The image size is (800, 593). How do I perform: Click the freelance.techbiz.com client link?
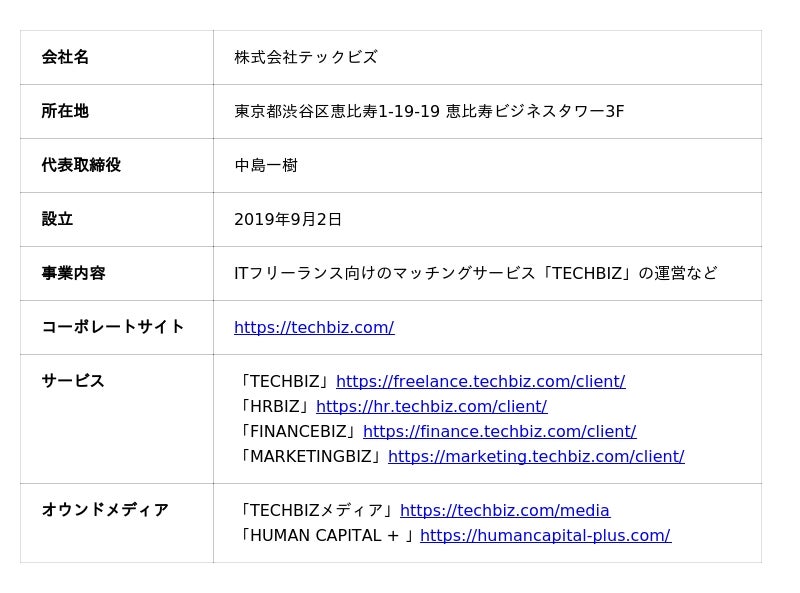coord(480,381)
